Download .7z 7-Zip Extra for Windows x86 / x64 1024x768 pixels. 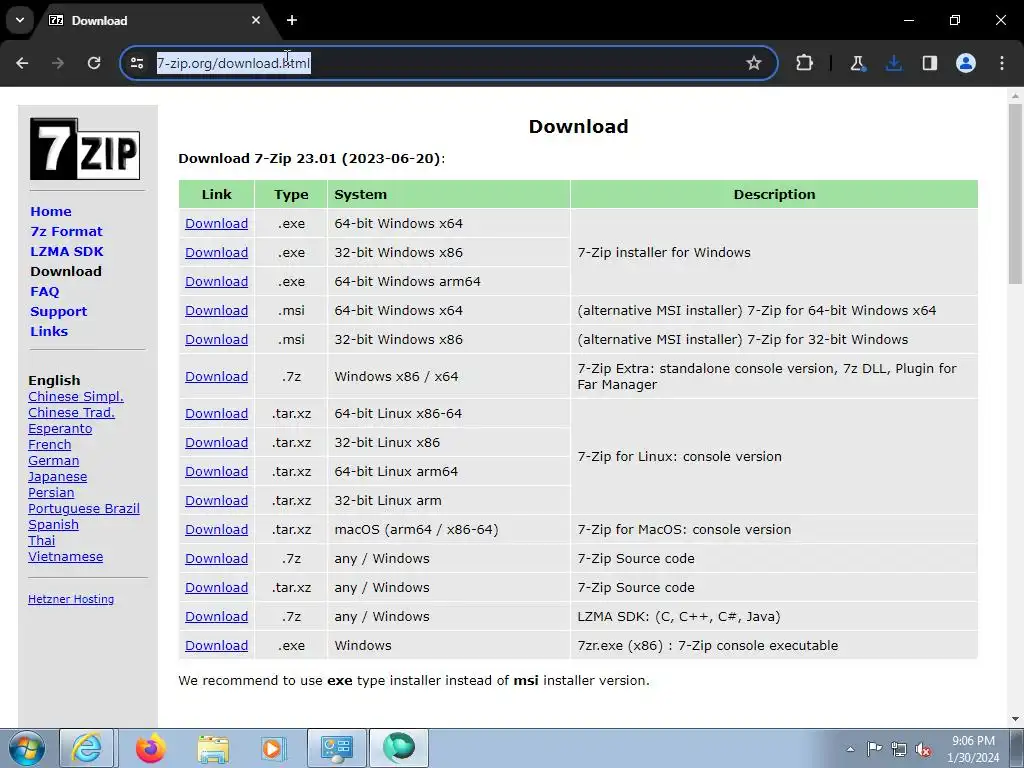coord(216,376)
